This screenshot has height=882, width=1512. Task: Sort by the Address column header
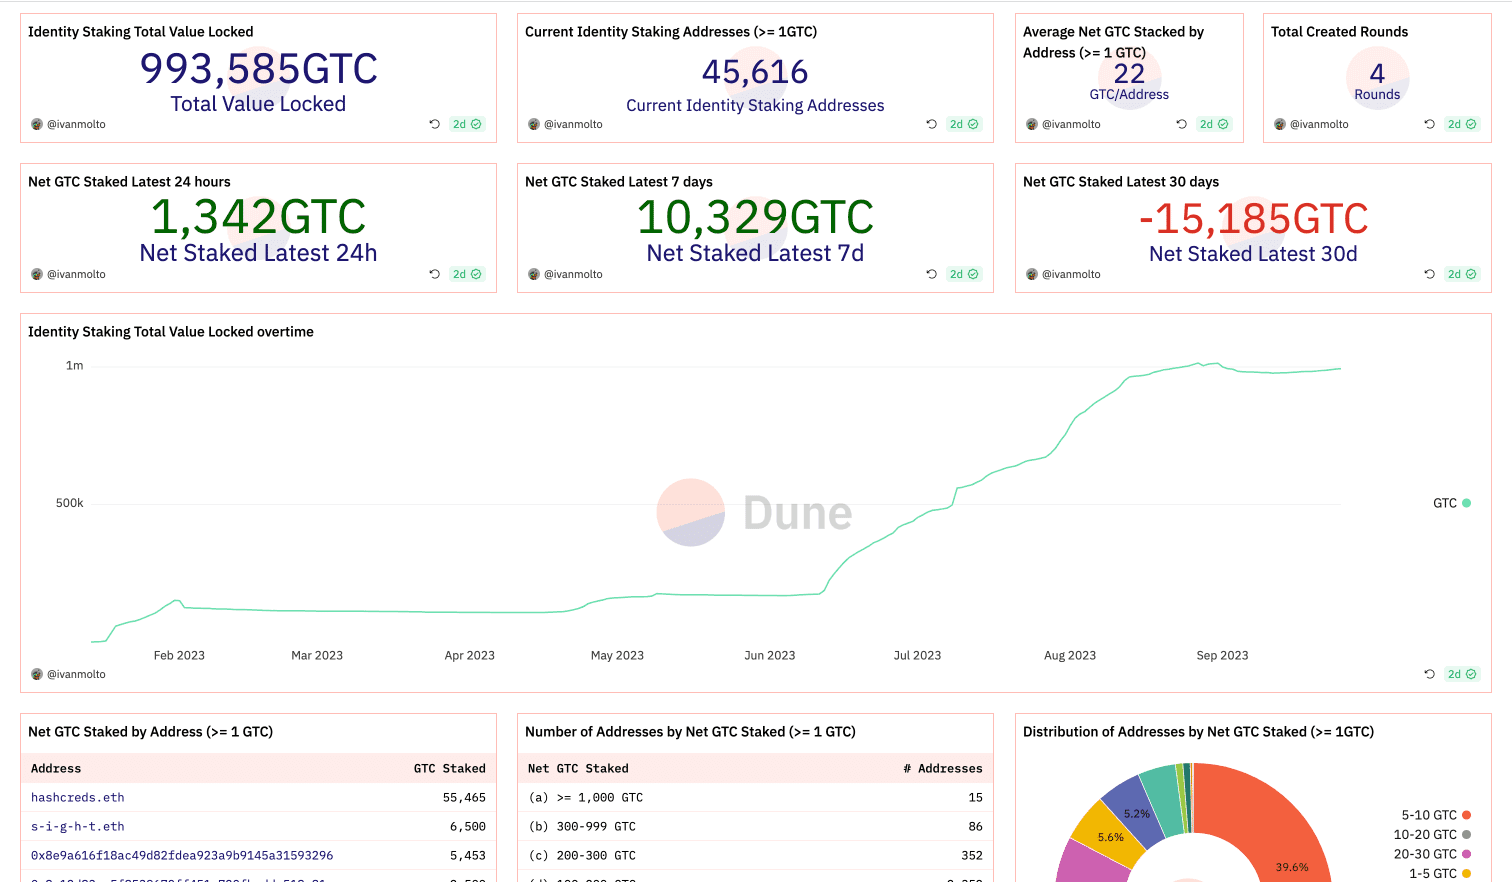click(x=56, y=768)
